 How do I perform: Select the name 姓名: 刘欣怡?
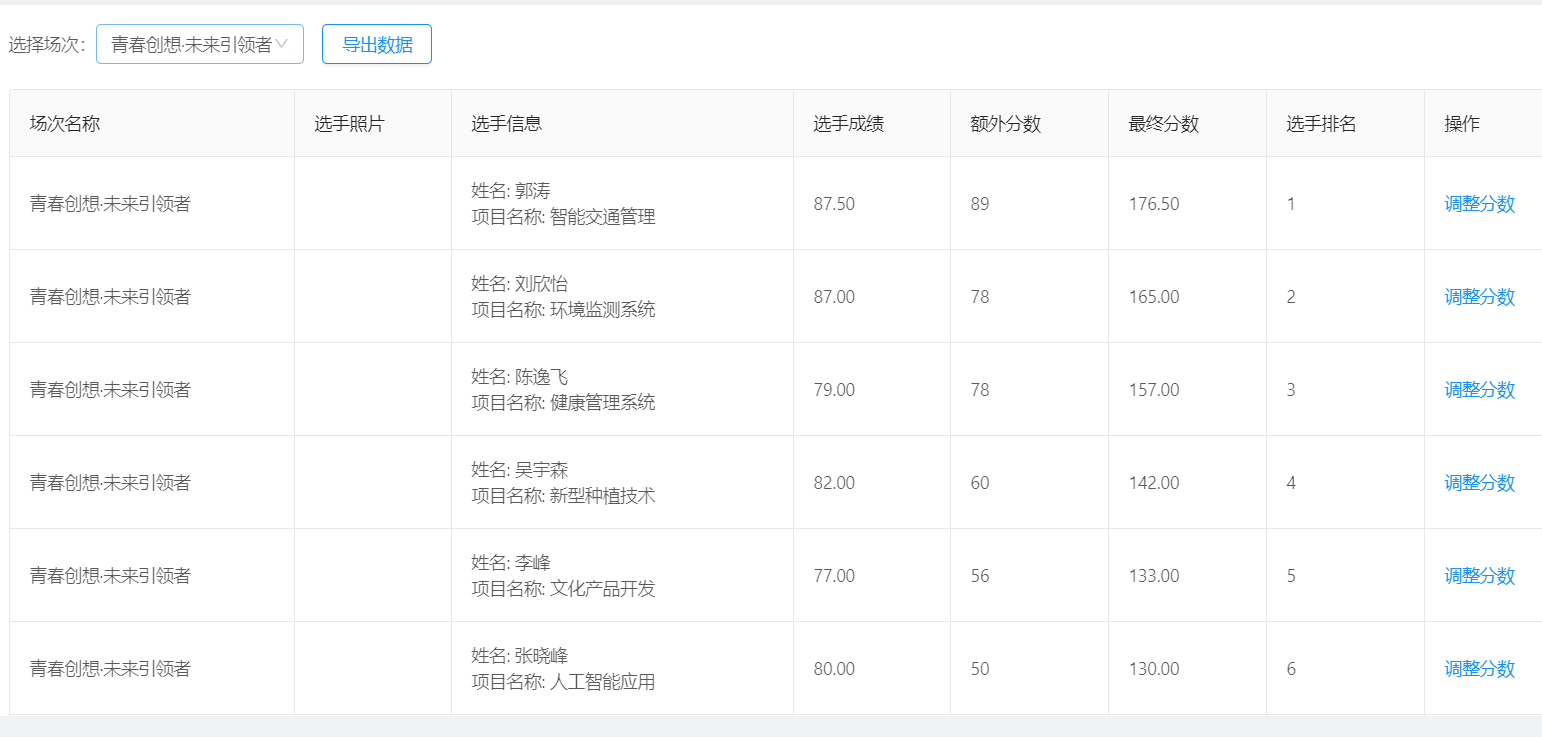pos(520,284)
